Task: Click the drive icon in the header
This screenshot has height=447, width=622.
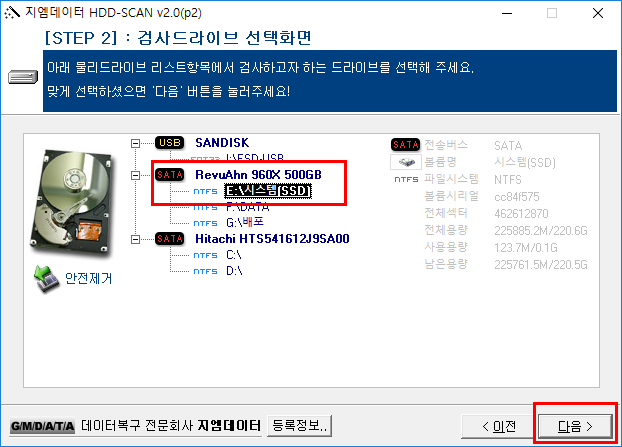Action: (x=23, y=77)
